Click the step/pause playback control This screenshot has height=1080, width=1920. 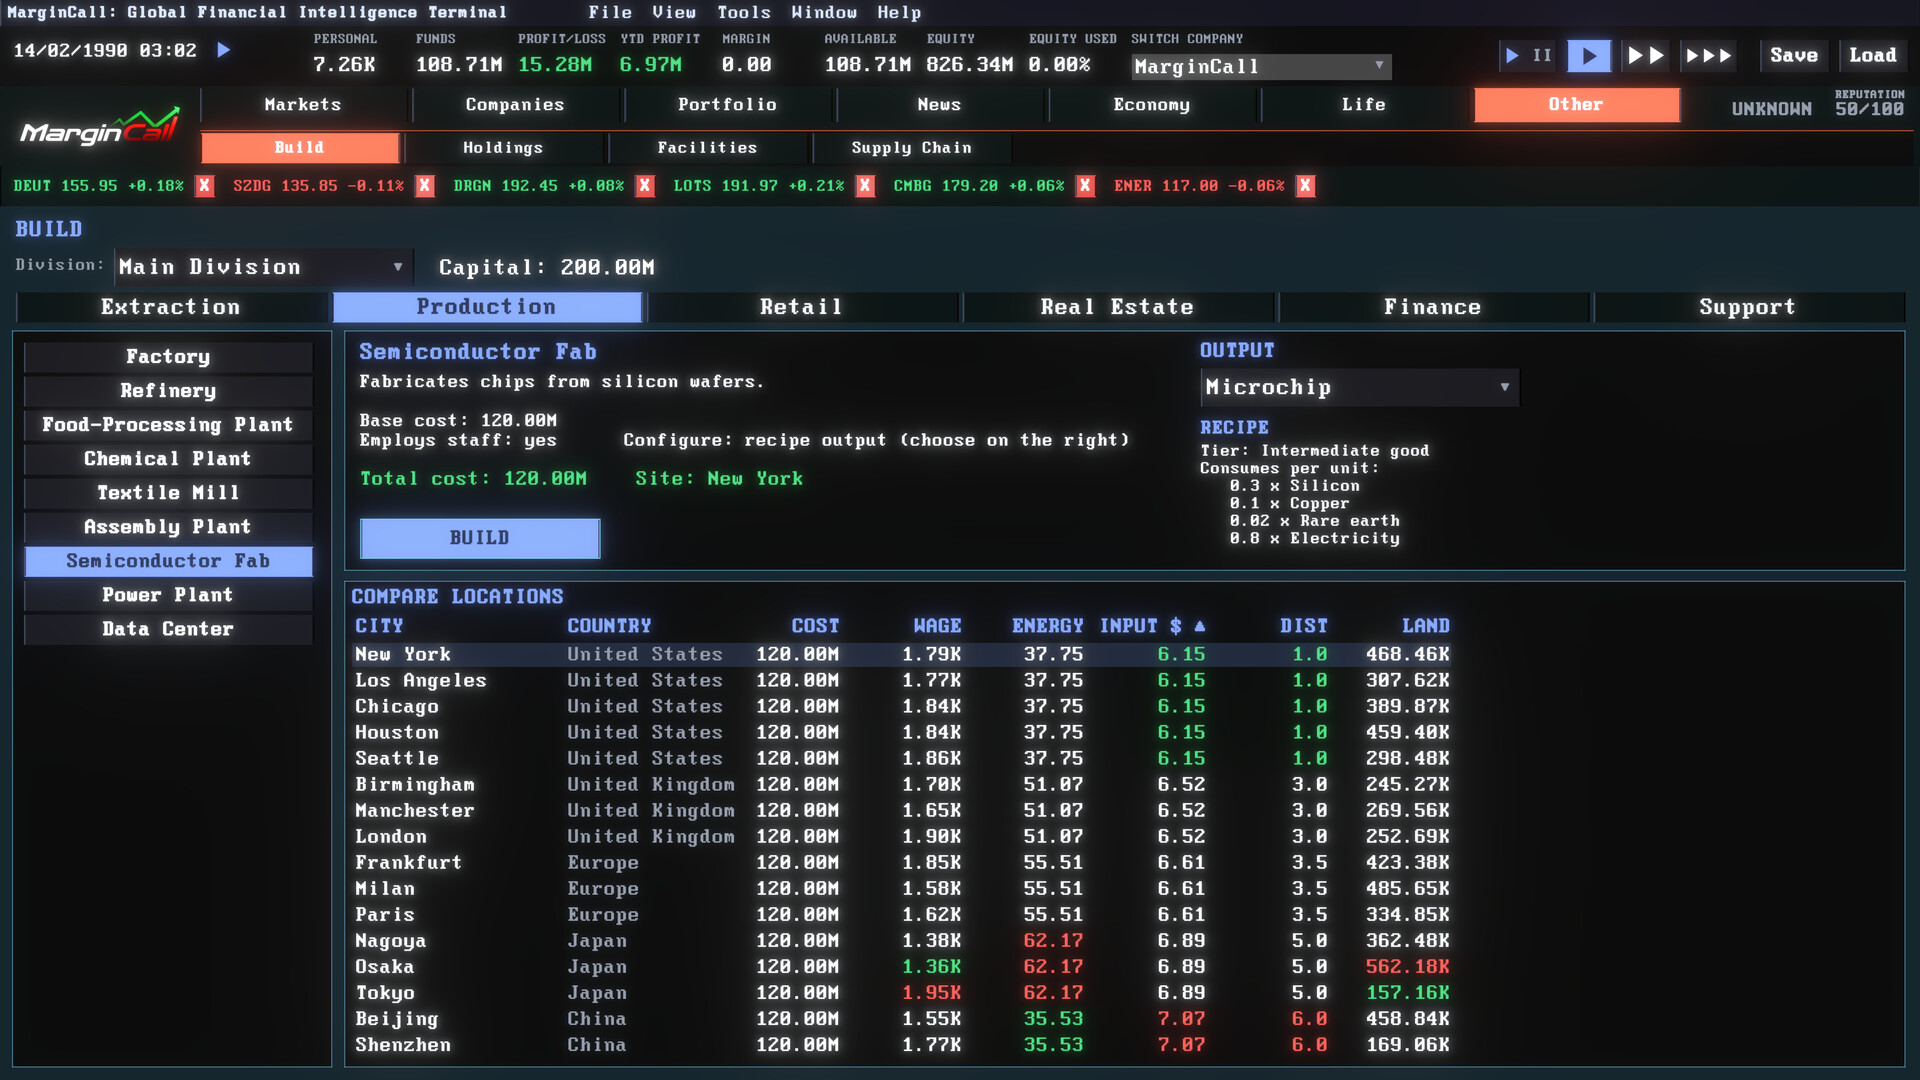[1528, 56]
